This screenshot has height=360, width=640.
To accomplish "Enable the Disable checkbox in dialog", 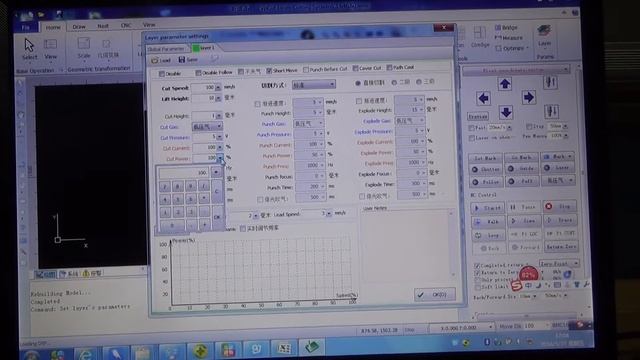I will pyautogui.click(x=162, y=74).
